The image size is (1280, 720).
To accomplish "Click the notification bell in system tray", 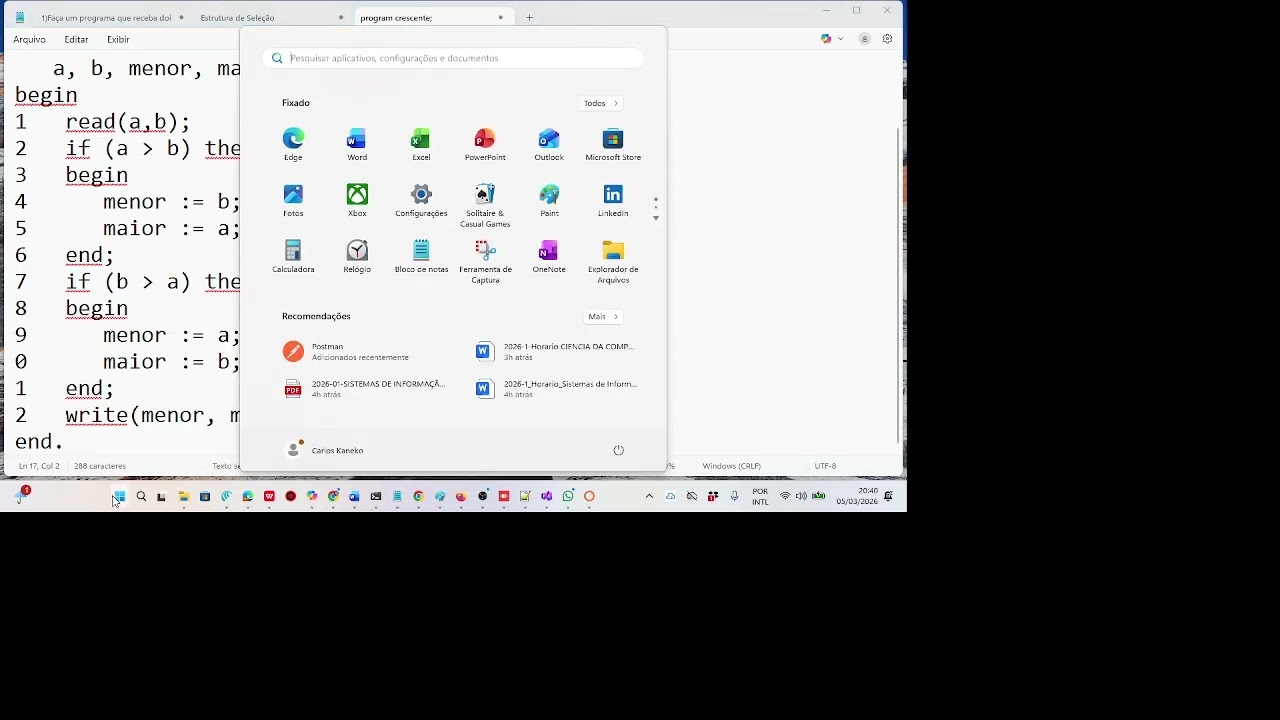I will pyautogui.click(x=888, y=496).
